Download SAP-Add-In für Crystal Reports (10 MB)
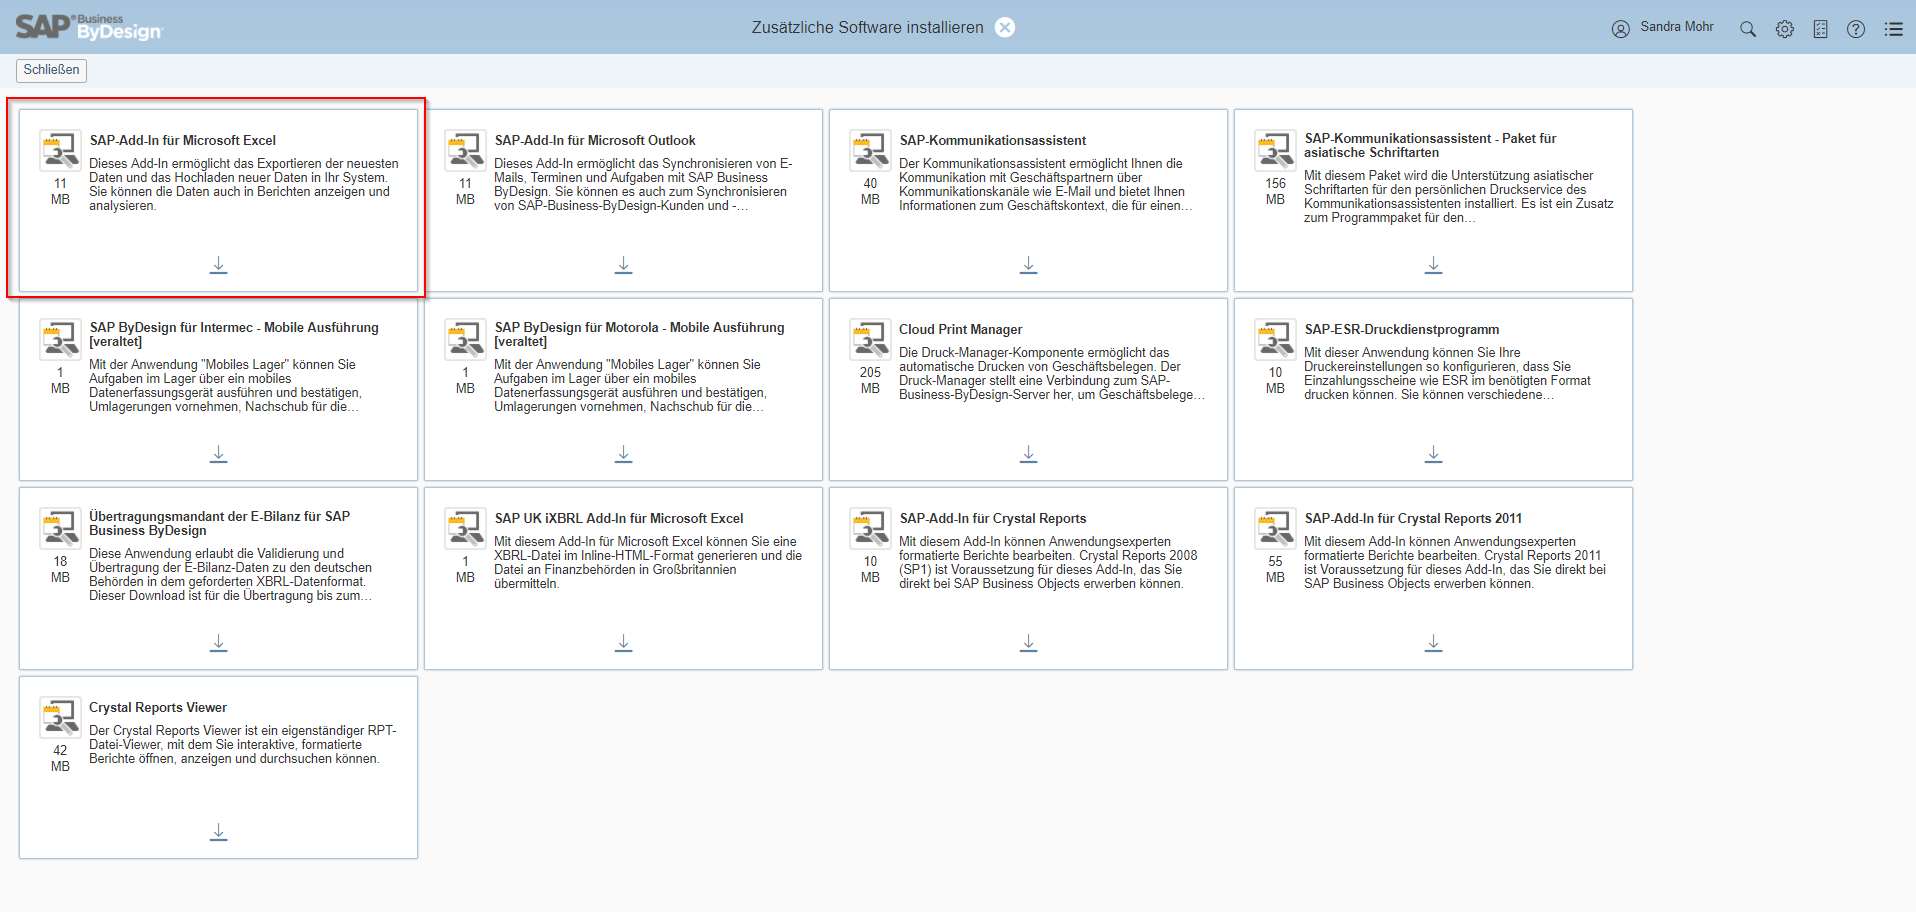Screen dimensions: 1916x912 coord(1029,643)
